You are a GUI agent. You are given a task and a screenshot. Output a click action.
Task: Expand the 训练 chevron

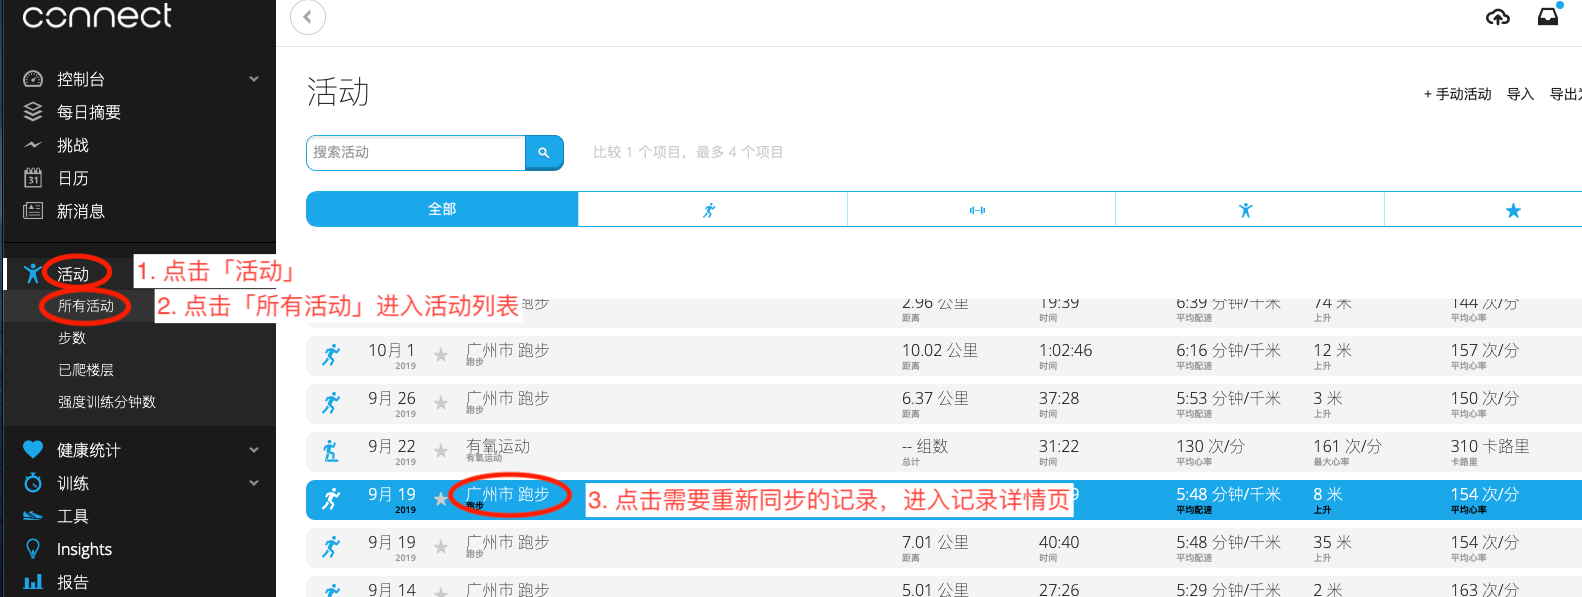pyautogui.click(x=254, y=483)
